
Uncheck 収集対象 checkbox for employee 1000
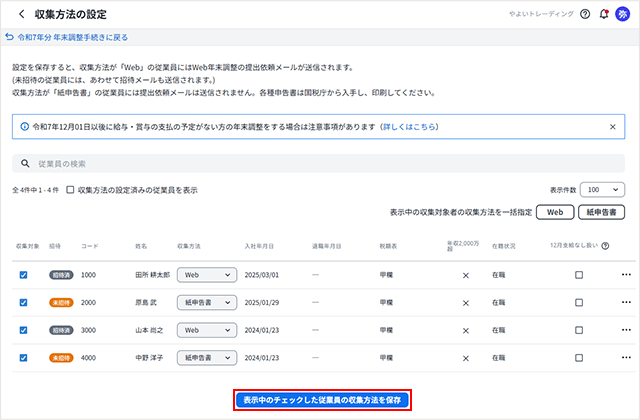23,275
